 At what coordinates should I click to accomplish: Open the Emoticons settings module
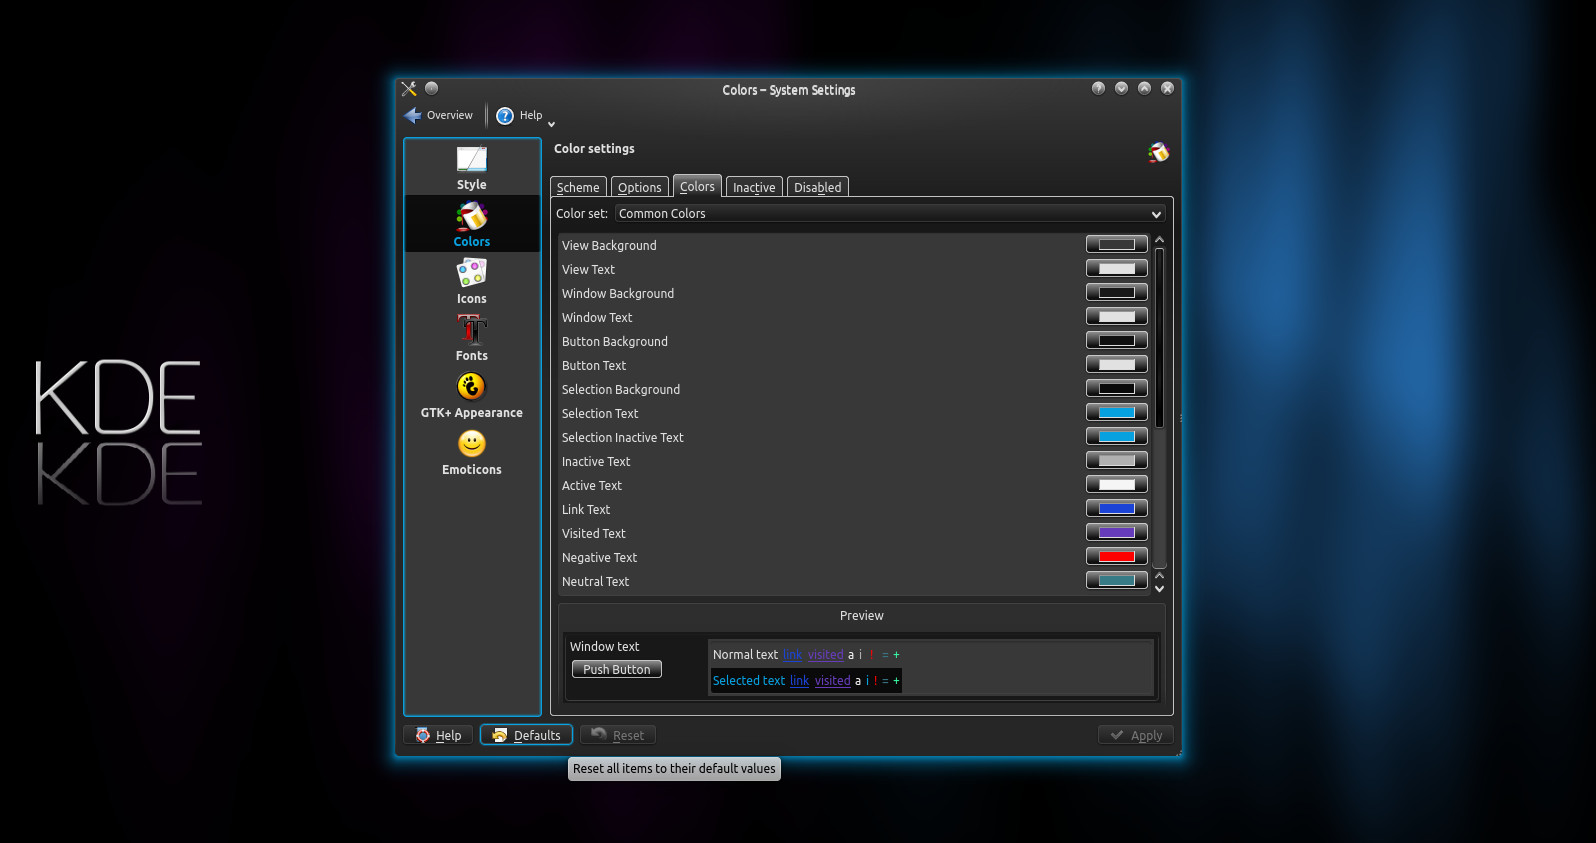[x=472, y=452]
